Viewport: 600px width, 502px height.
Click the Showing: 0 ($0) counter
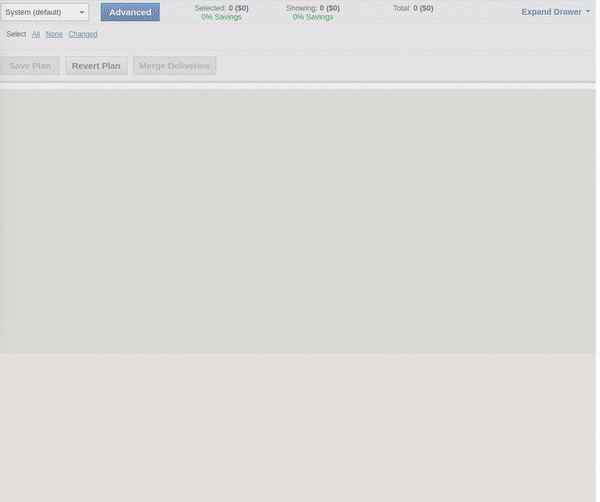tap(312, 8)
